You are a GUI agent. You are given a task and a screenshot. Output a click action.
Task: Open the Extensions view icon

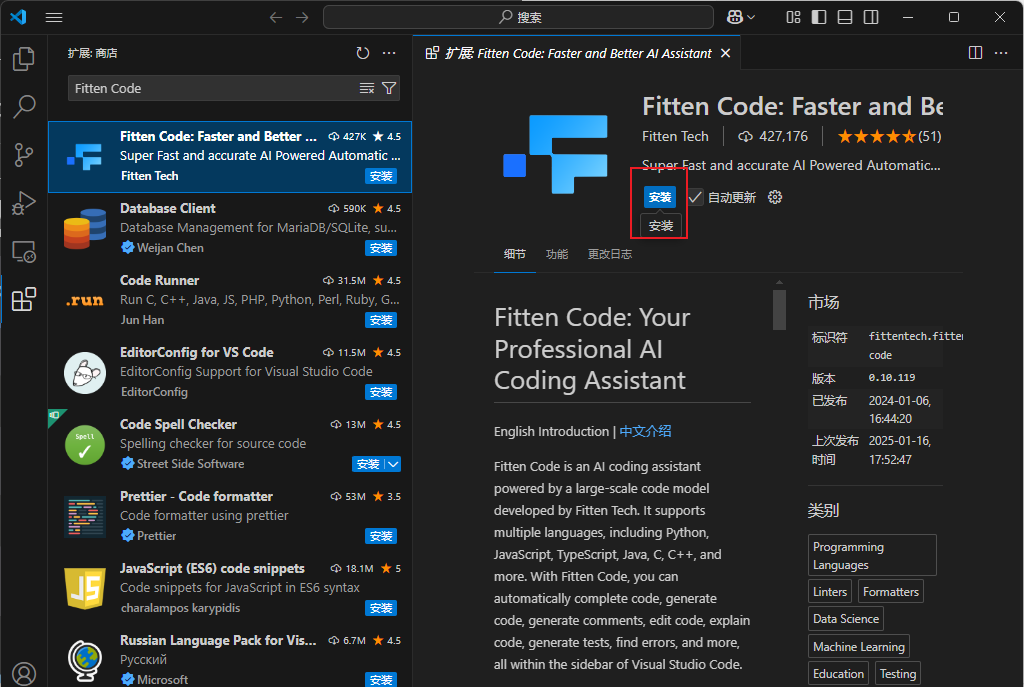[24, 299]
